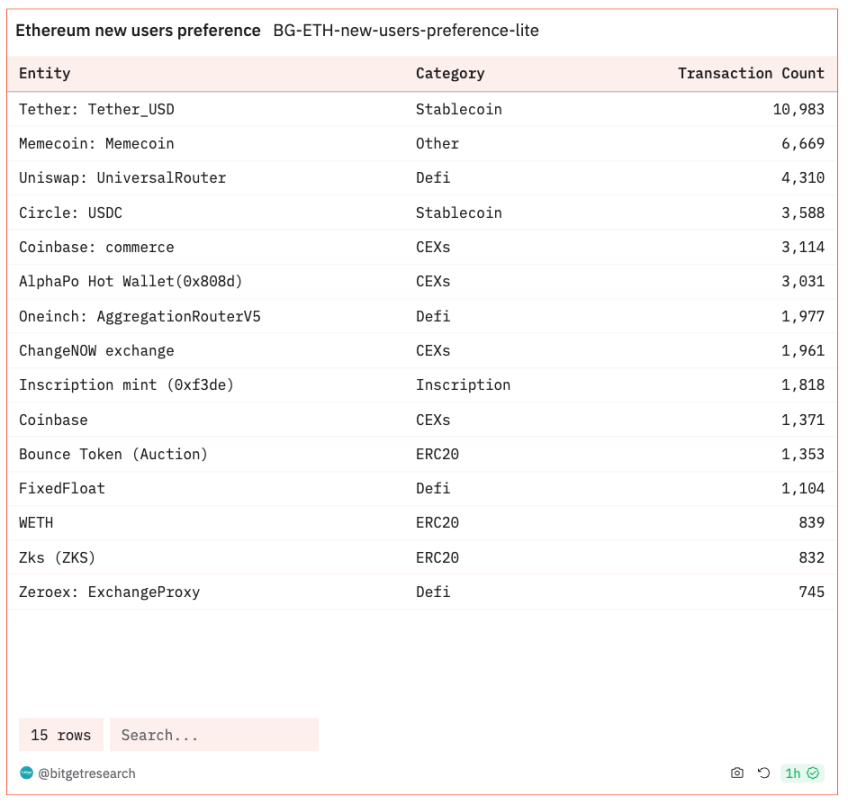This screenshot has height=805, width=848.
Task: Open the BG-ETH-new-users-preference-lite query link
Action: point(406,30)
